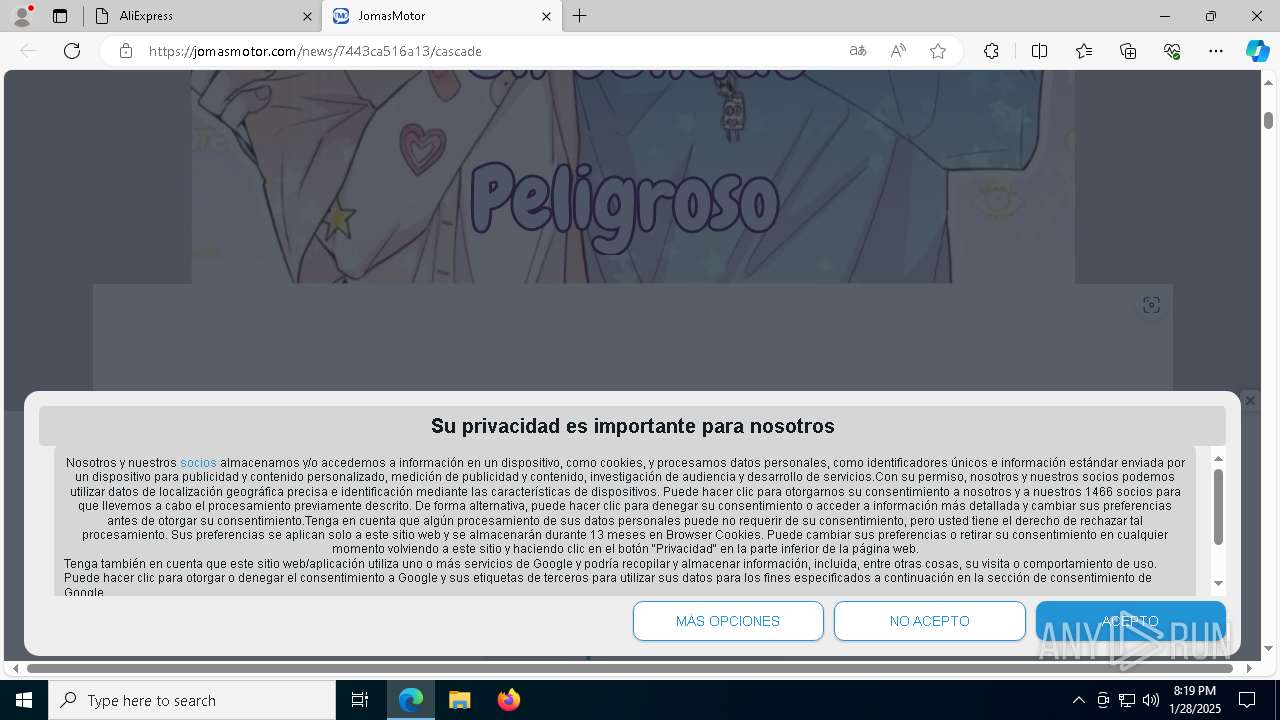
Task: Open Task View on taskbar
Action: [x=360, y=700]
